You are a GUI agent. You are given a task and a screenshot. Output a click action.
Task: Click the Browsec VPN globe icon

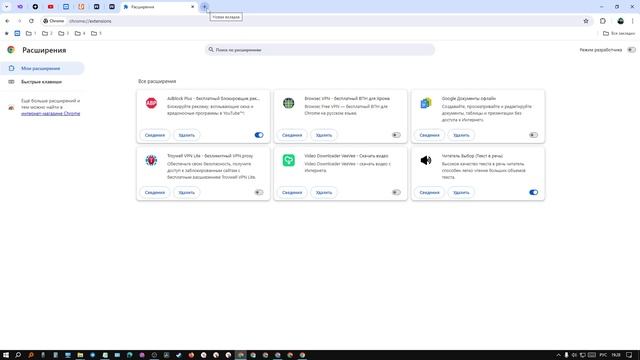[289, 103]
